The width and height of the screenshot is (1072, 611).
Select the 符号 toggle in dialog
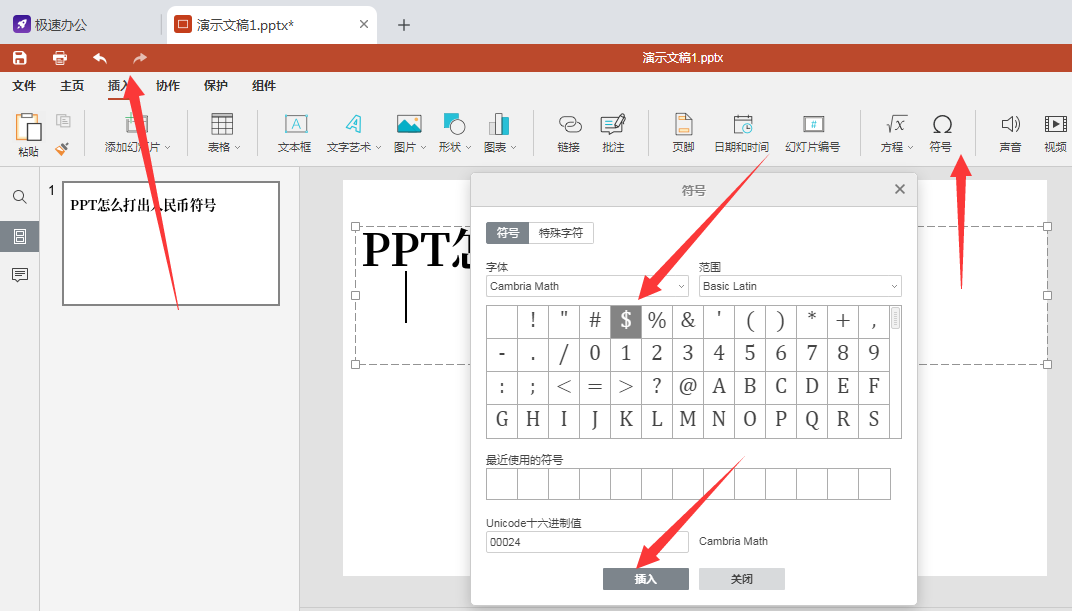[507, 233]
